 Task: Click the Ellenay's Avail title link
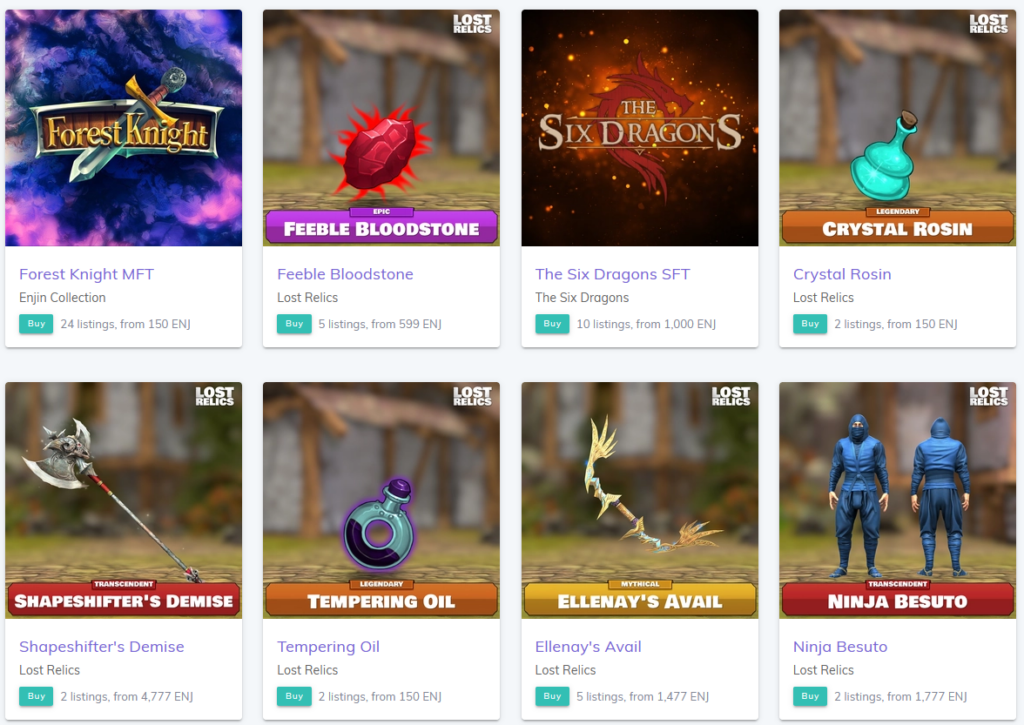[x=588, y=647]
